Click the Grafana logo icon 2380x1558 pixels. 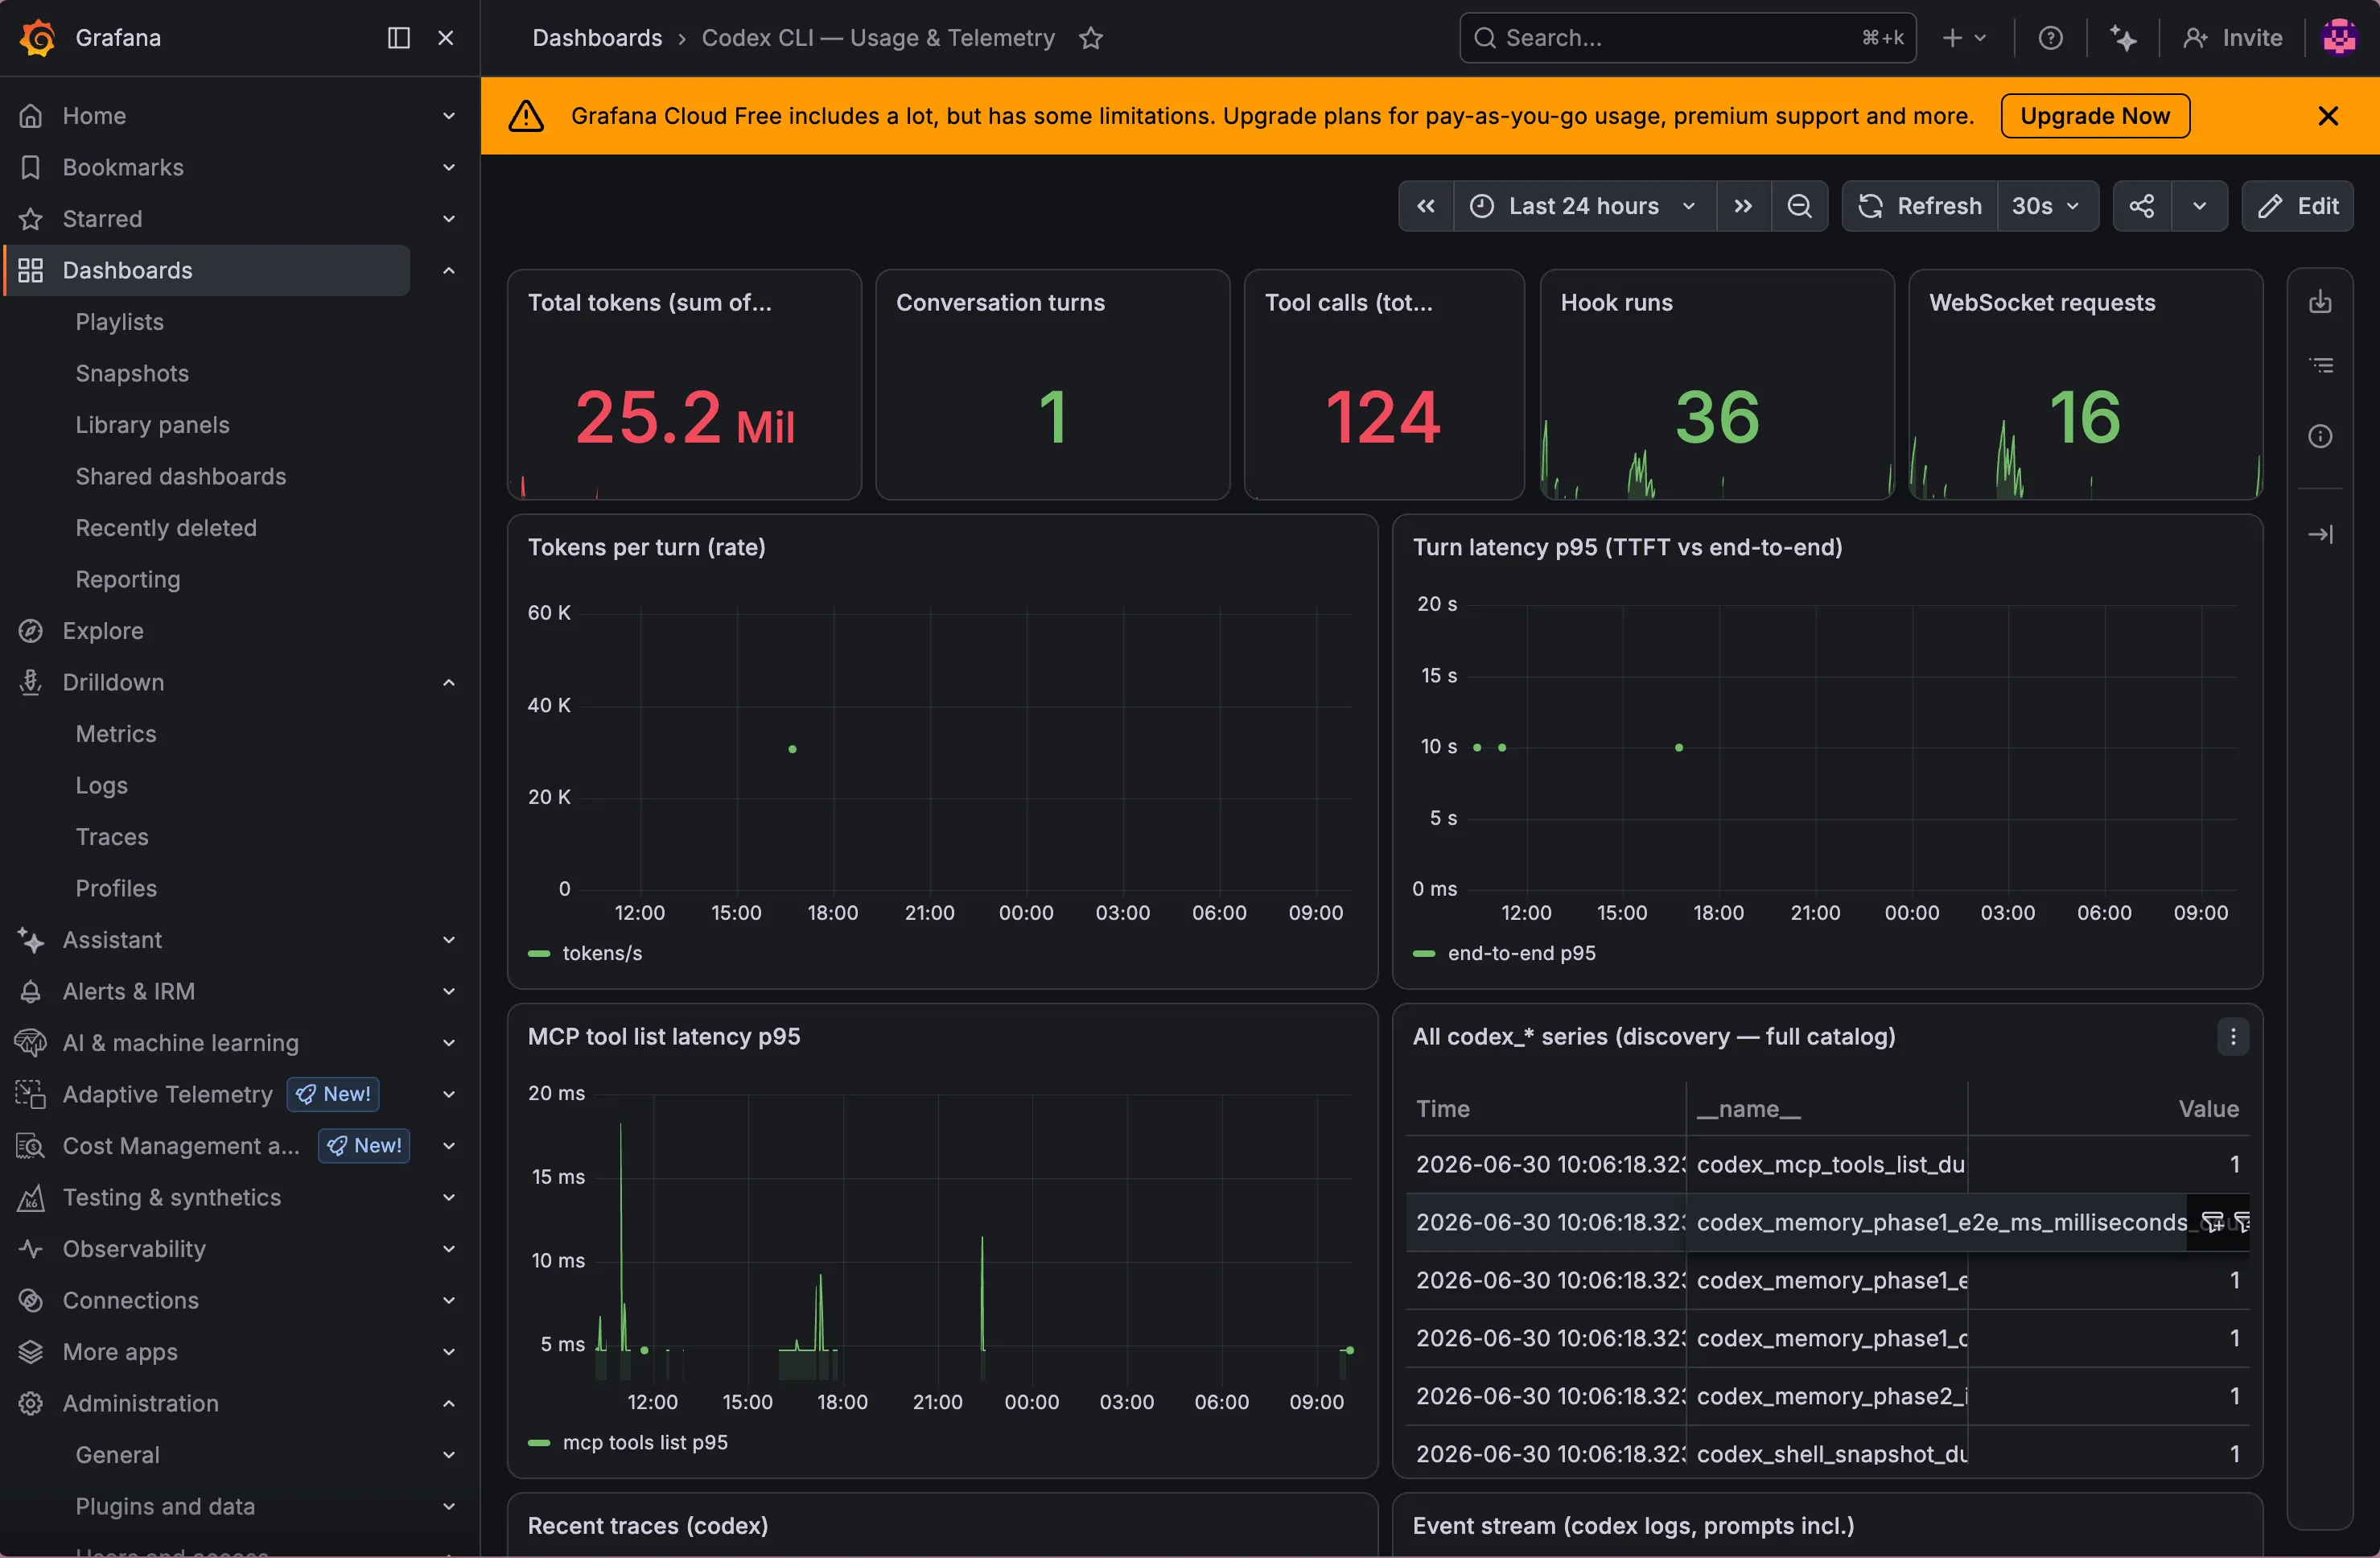click(37, 38)
